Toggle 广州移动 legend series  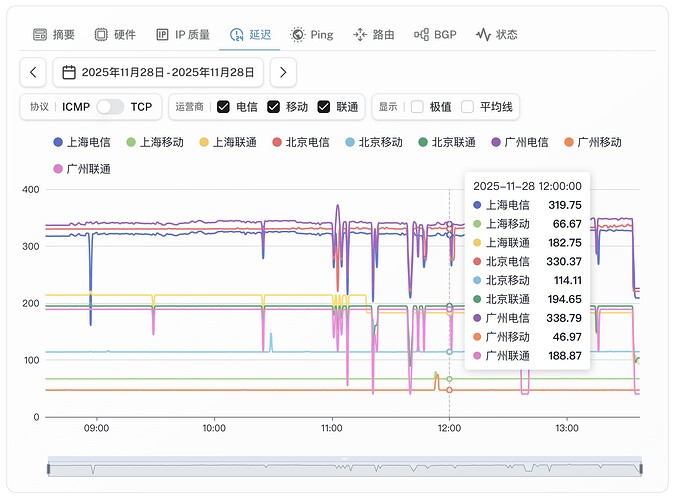click(x=593, y=142)
